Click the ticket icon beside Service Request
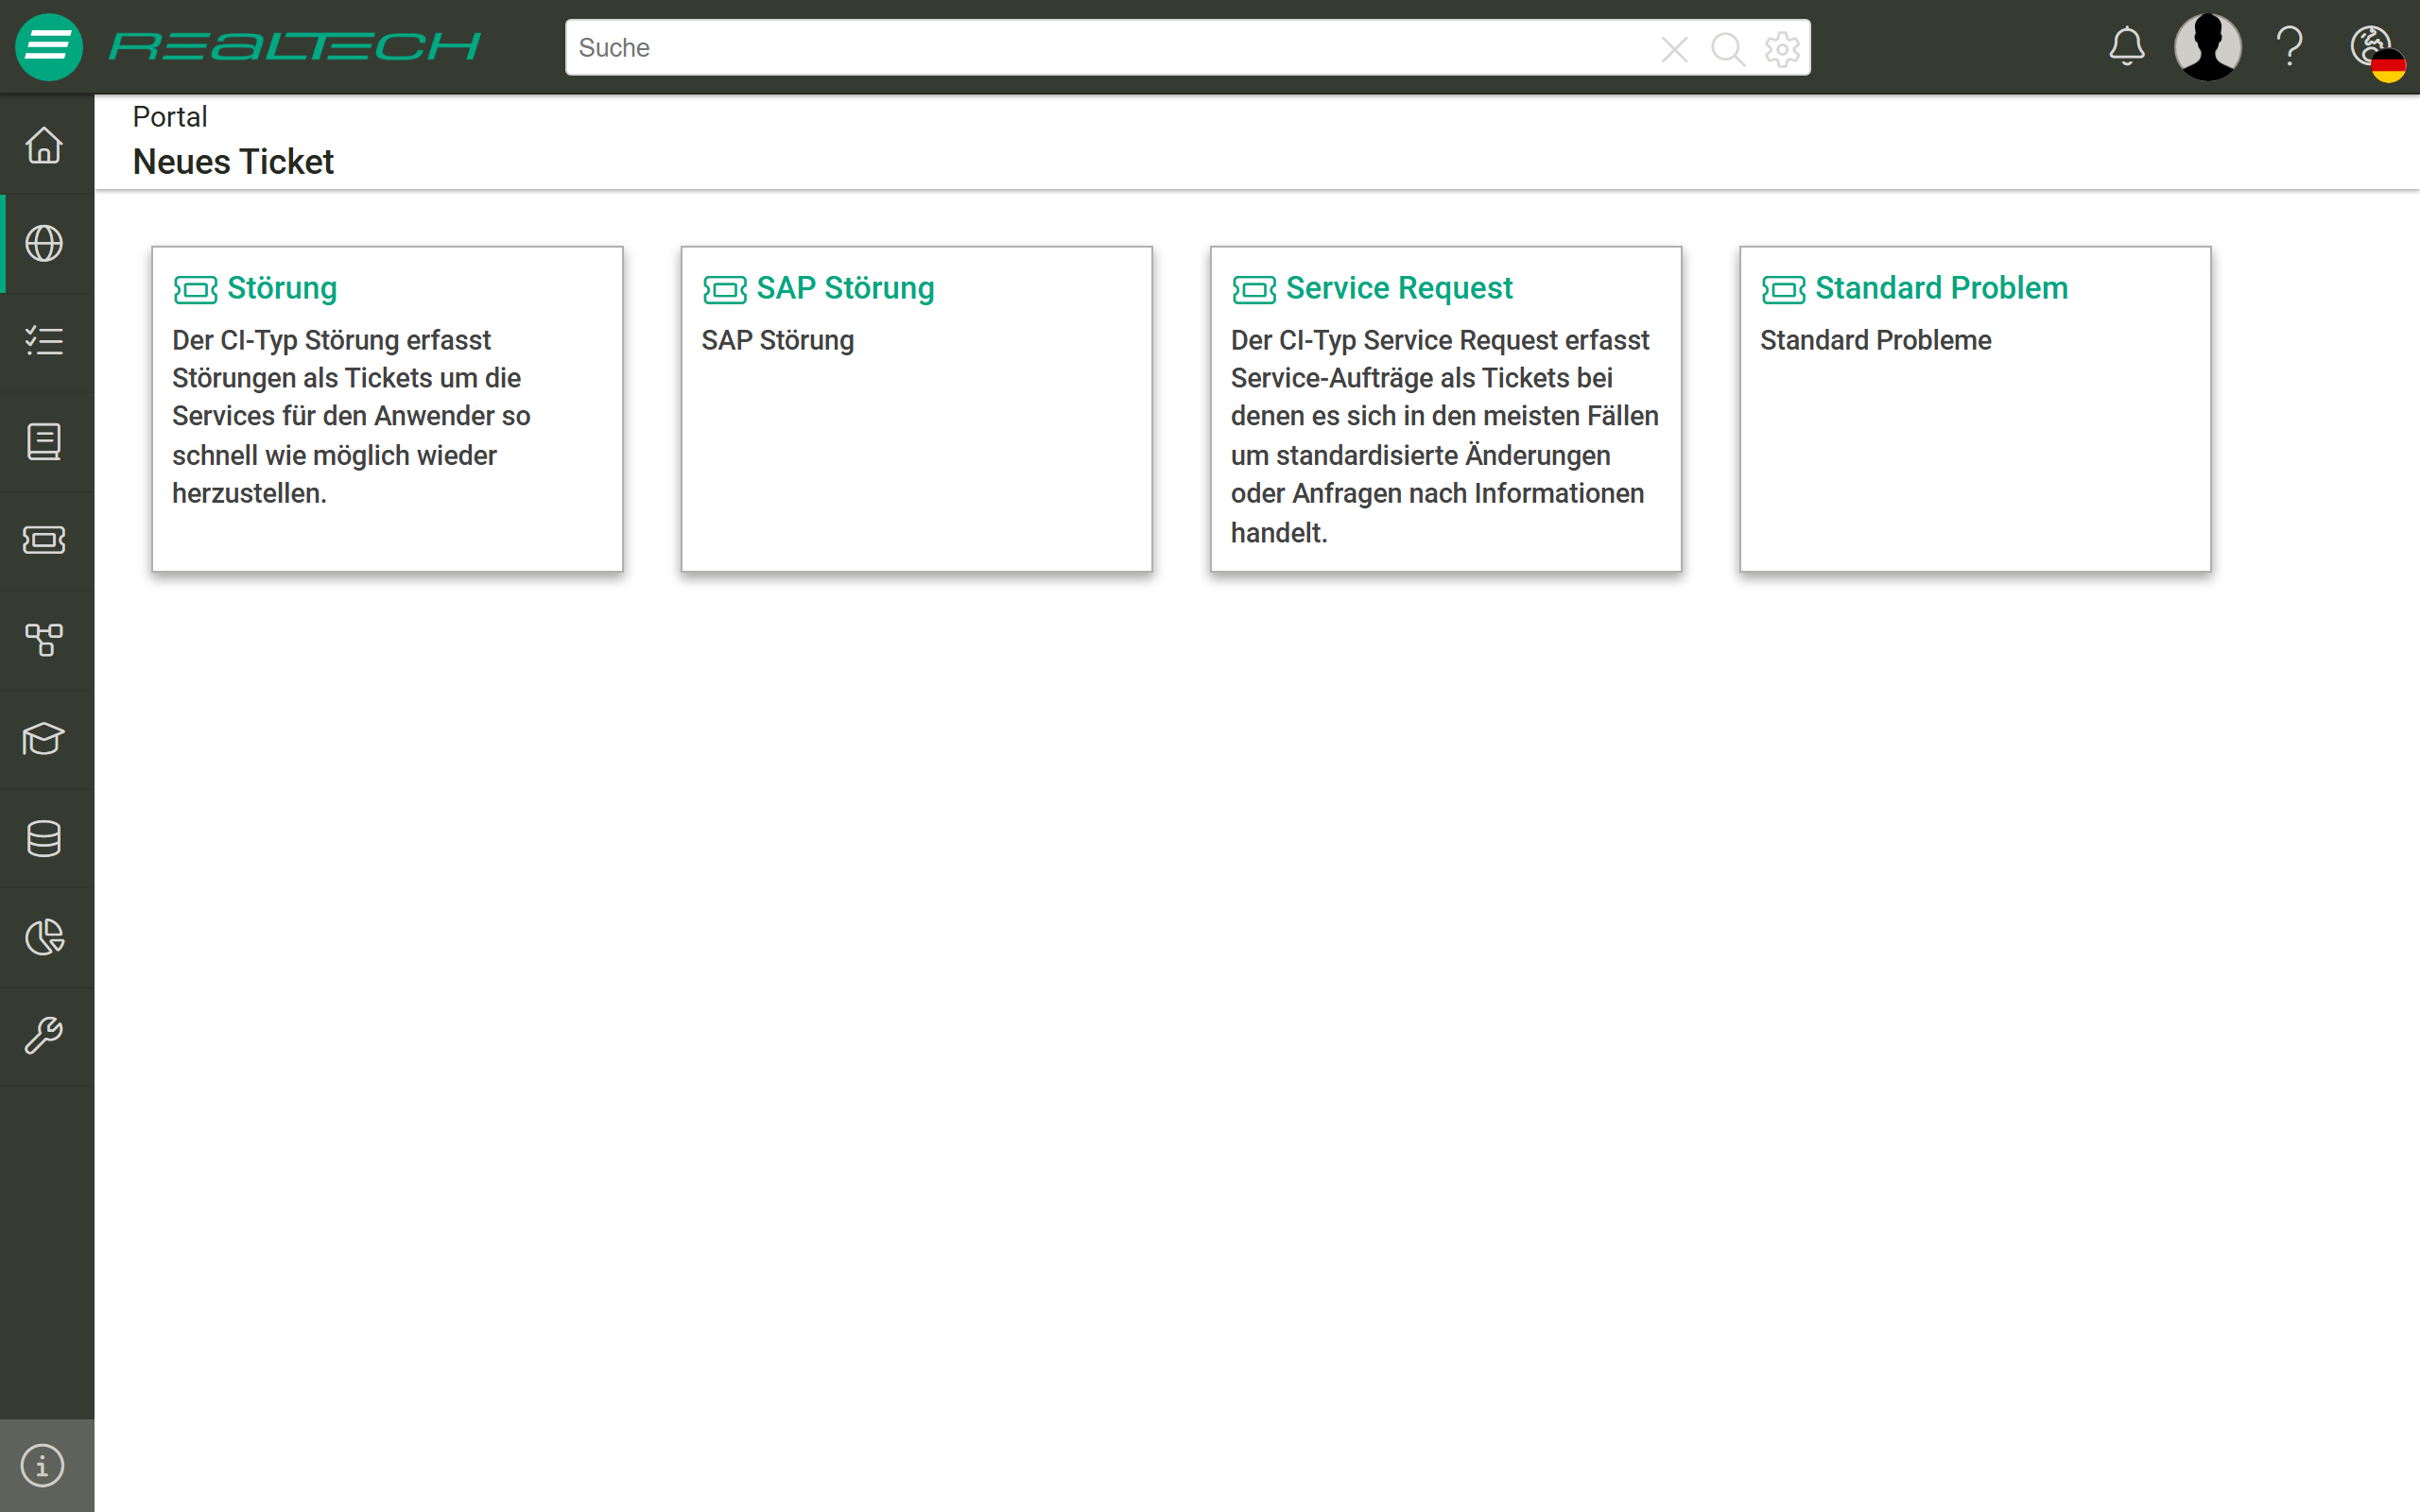Viewport: 2420px width, 1512px height. (1254, 290)
